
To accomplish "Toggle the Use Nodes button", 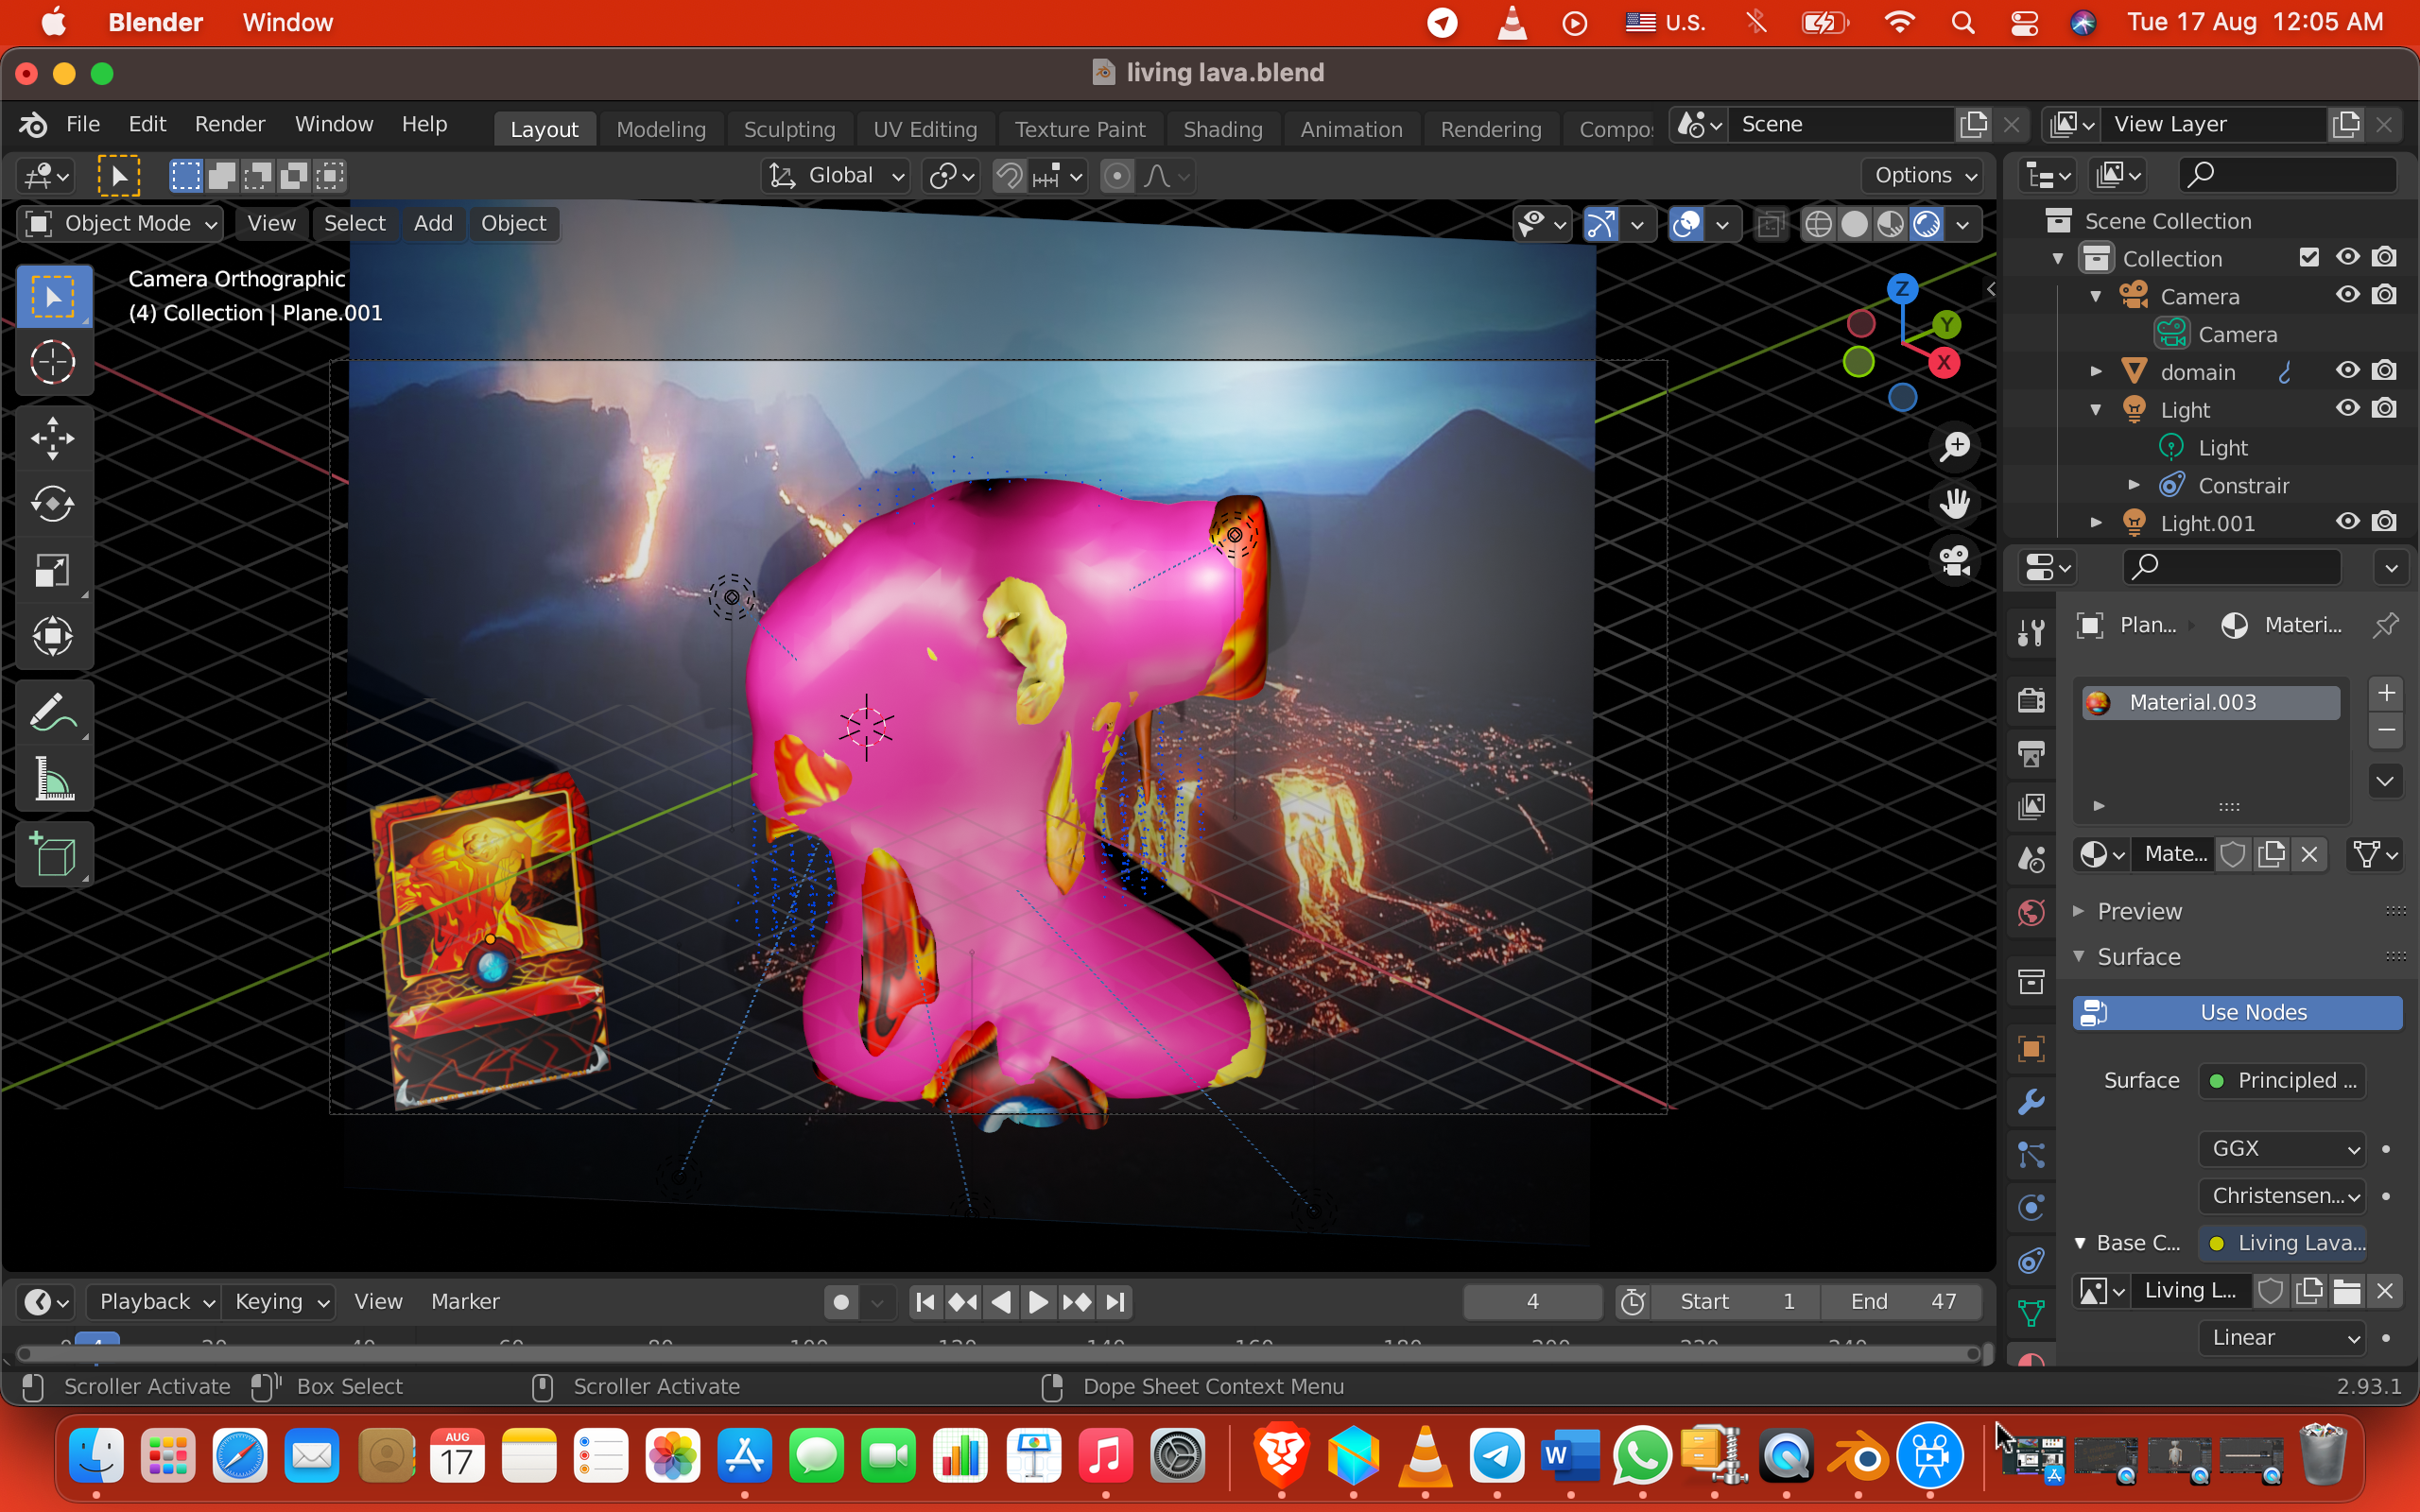I will [2237, 1012].
